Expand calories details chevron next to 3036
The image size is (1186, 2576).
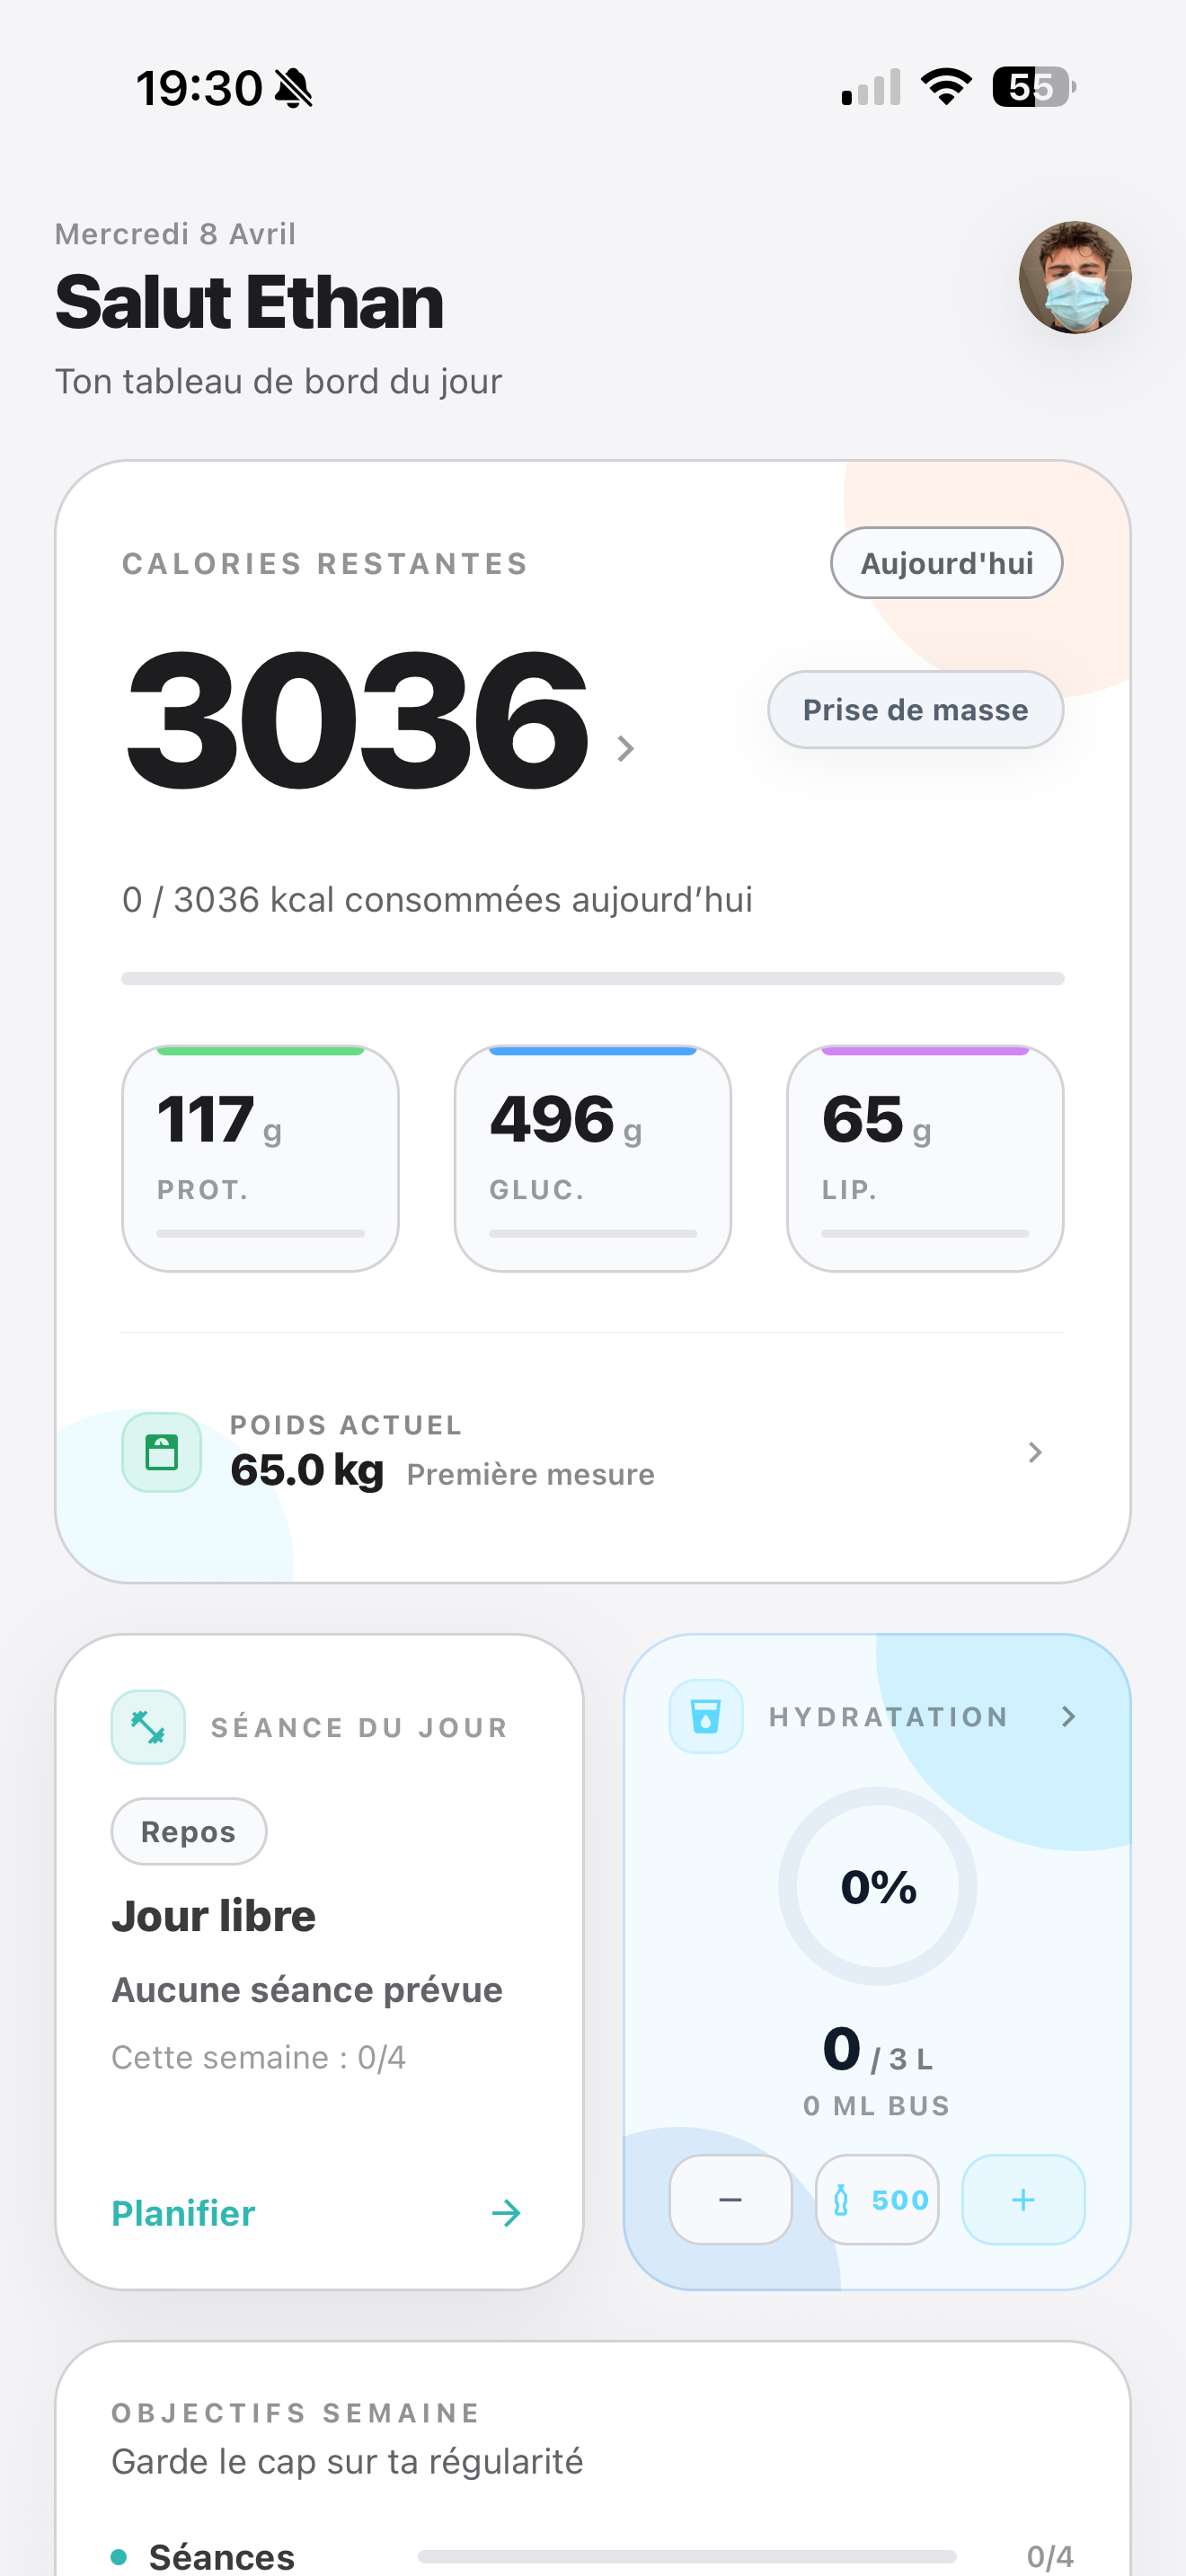tap(626, 748)
